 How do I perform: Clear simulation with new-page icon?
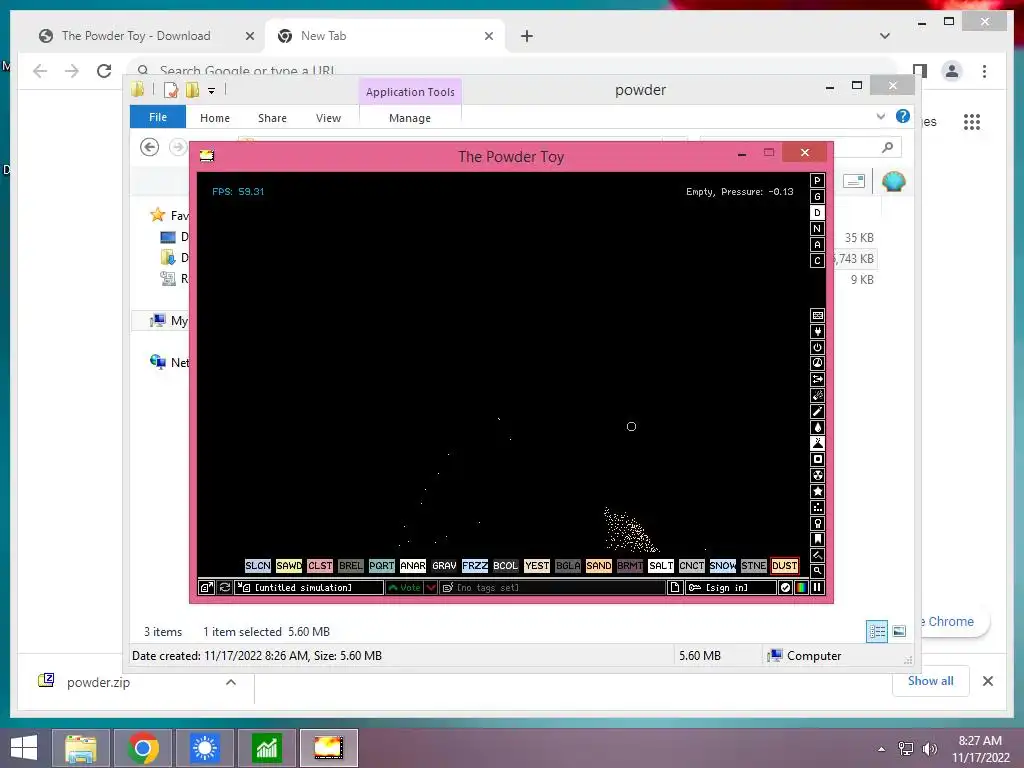pyautogui.click(x=675, y=588)
